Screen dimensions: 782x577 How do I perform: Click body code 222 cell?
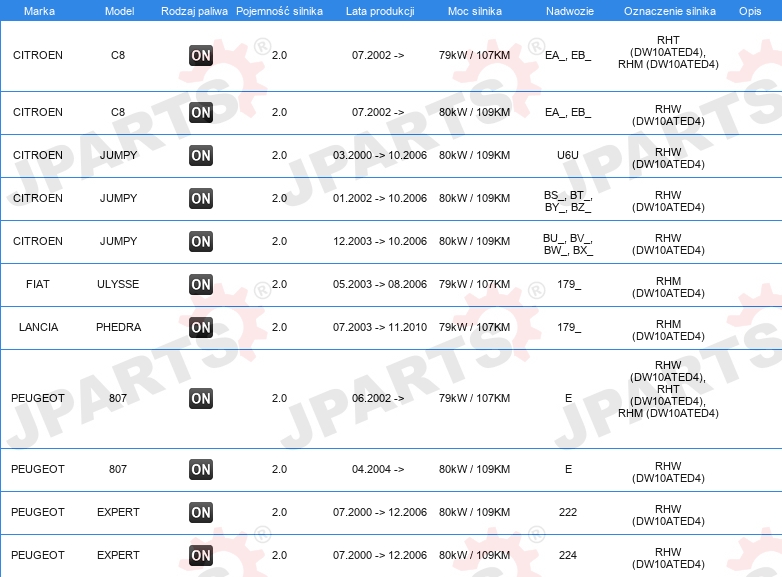click(x=568, y=512)
